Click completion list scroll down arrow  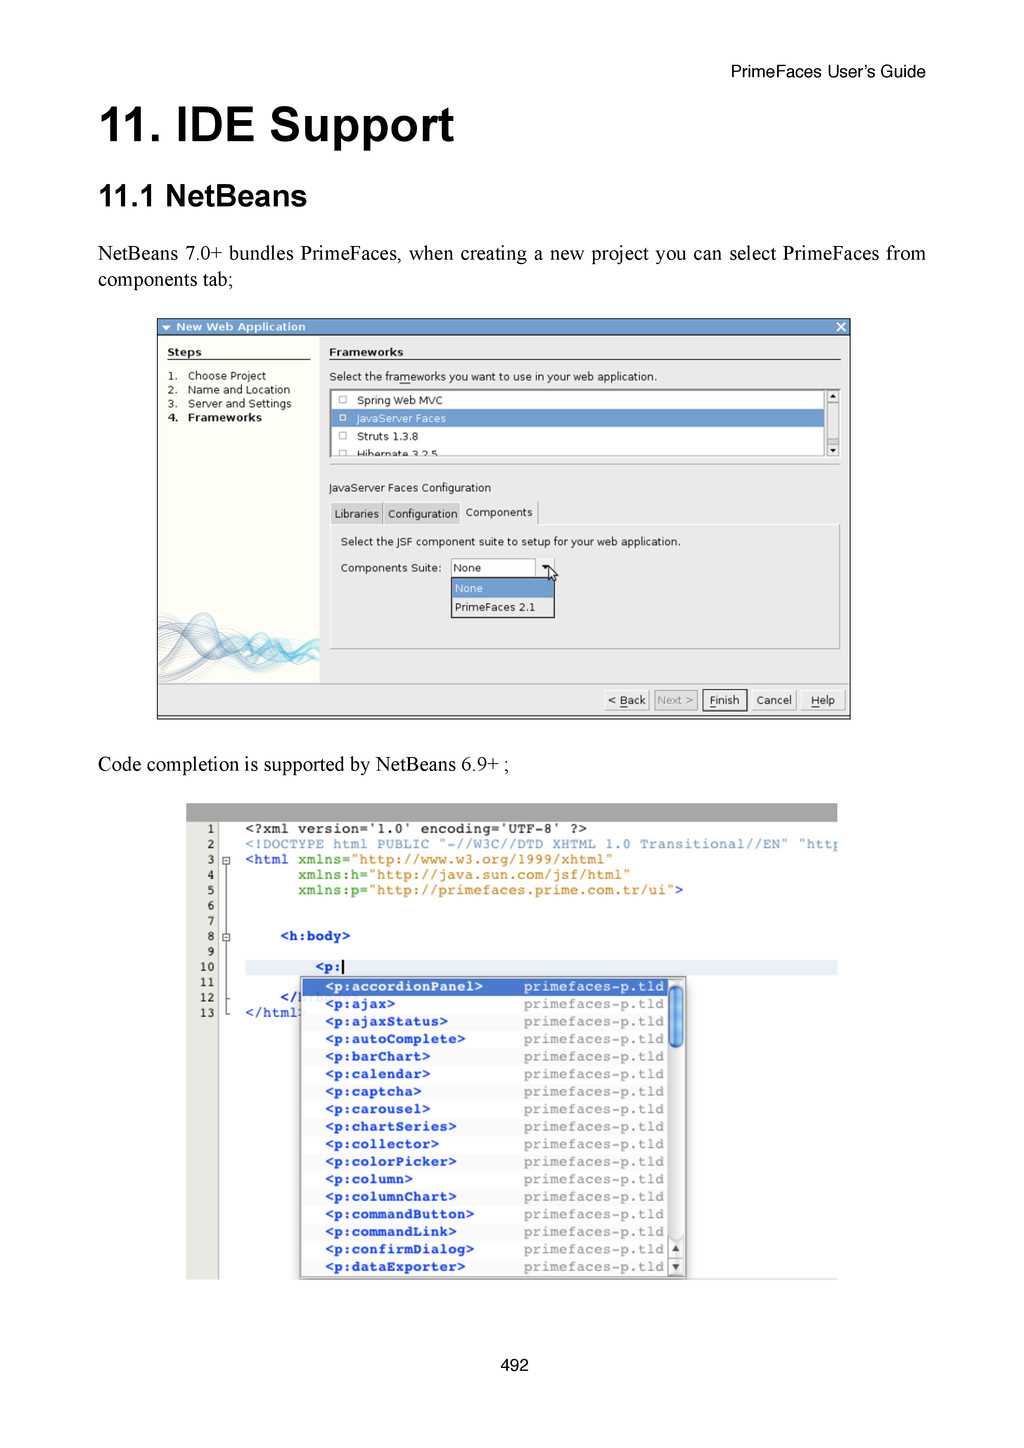[676, 1267]
